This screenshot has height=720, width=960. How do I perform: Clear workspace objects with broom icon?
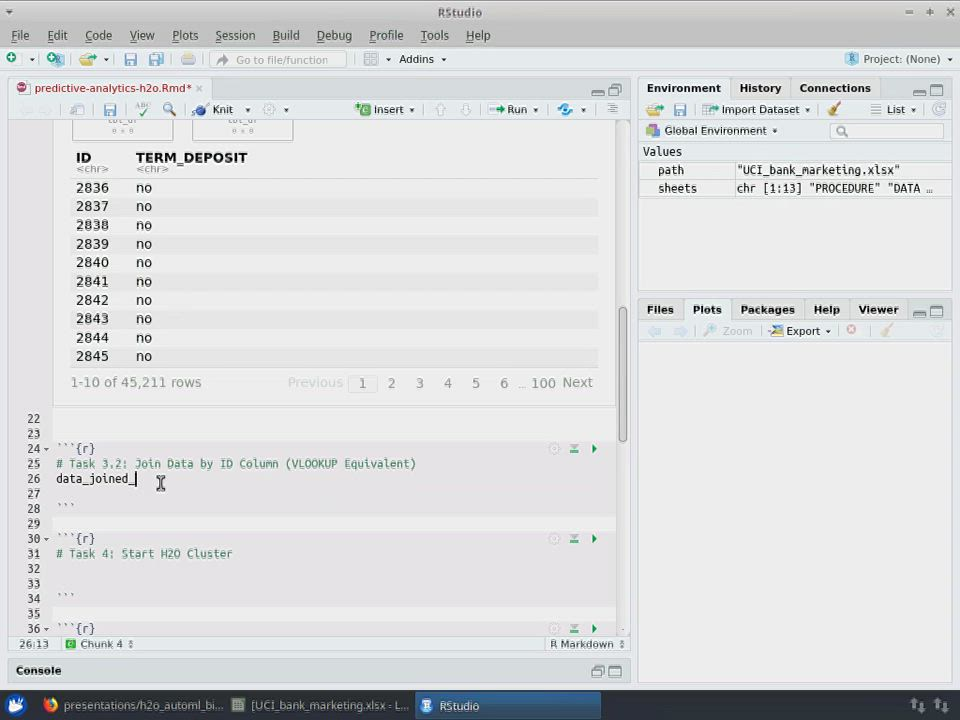(x=834, y=109)
